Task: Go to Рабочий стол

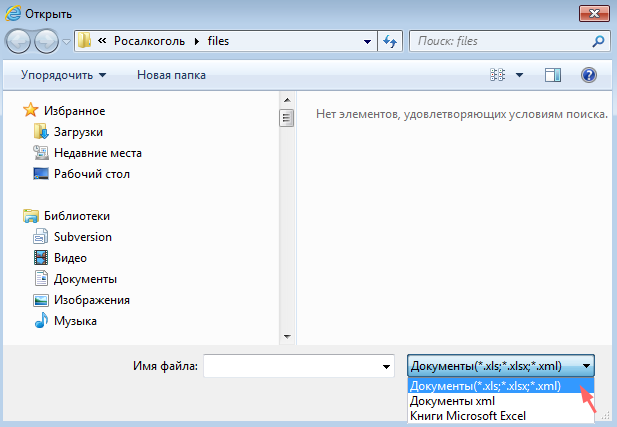Action: click(91, 174)
